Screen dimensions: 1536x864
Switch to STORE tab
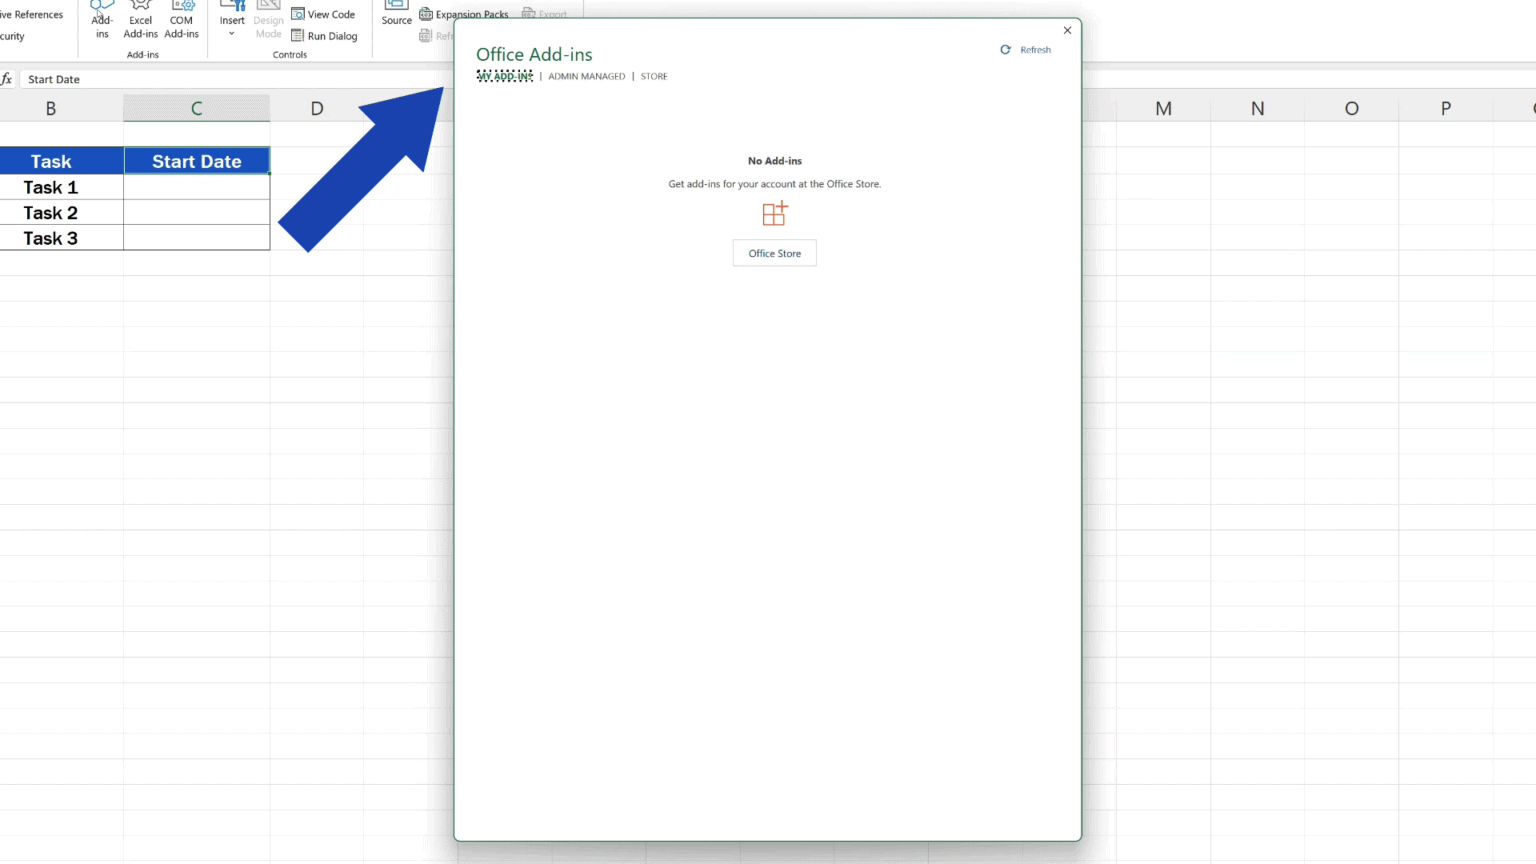(x=654, y=76)
